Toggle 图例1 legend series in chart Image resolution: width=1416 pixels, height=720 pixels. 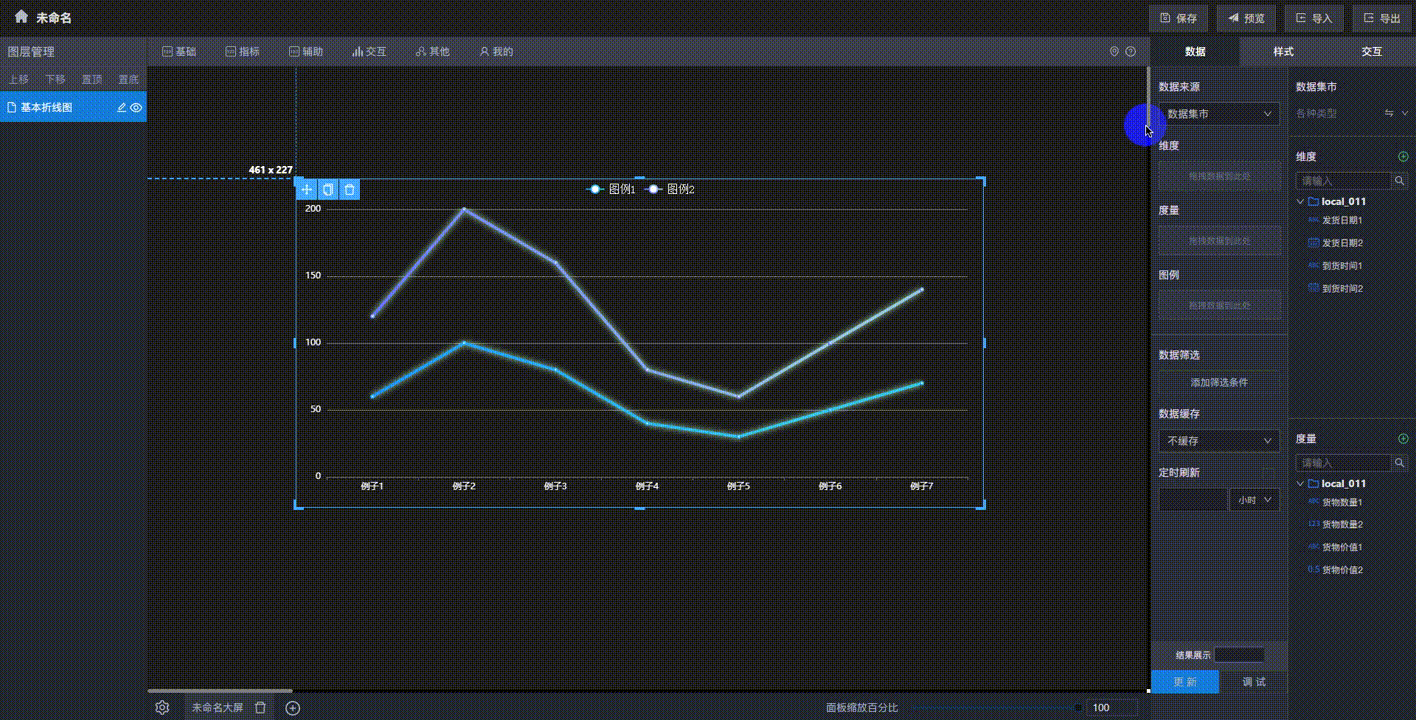click(612, 189)
